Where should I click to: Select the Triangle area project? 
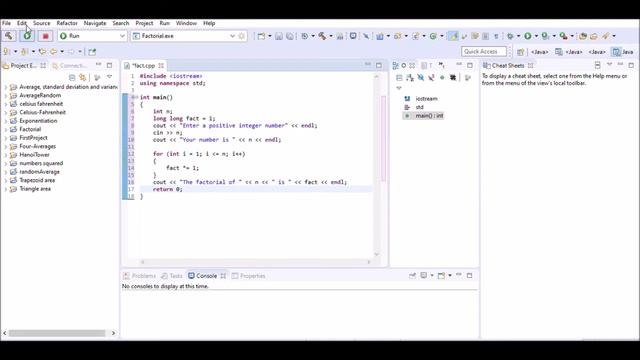[x=35, y=189]
